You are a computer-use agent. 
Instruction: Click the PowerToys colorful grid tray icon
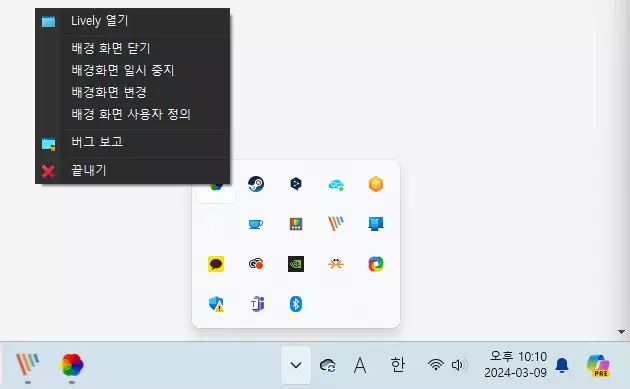pos(296,224)
